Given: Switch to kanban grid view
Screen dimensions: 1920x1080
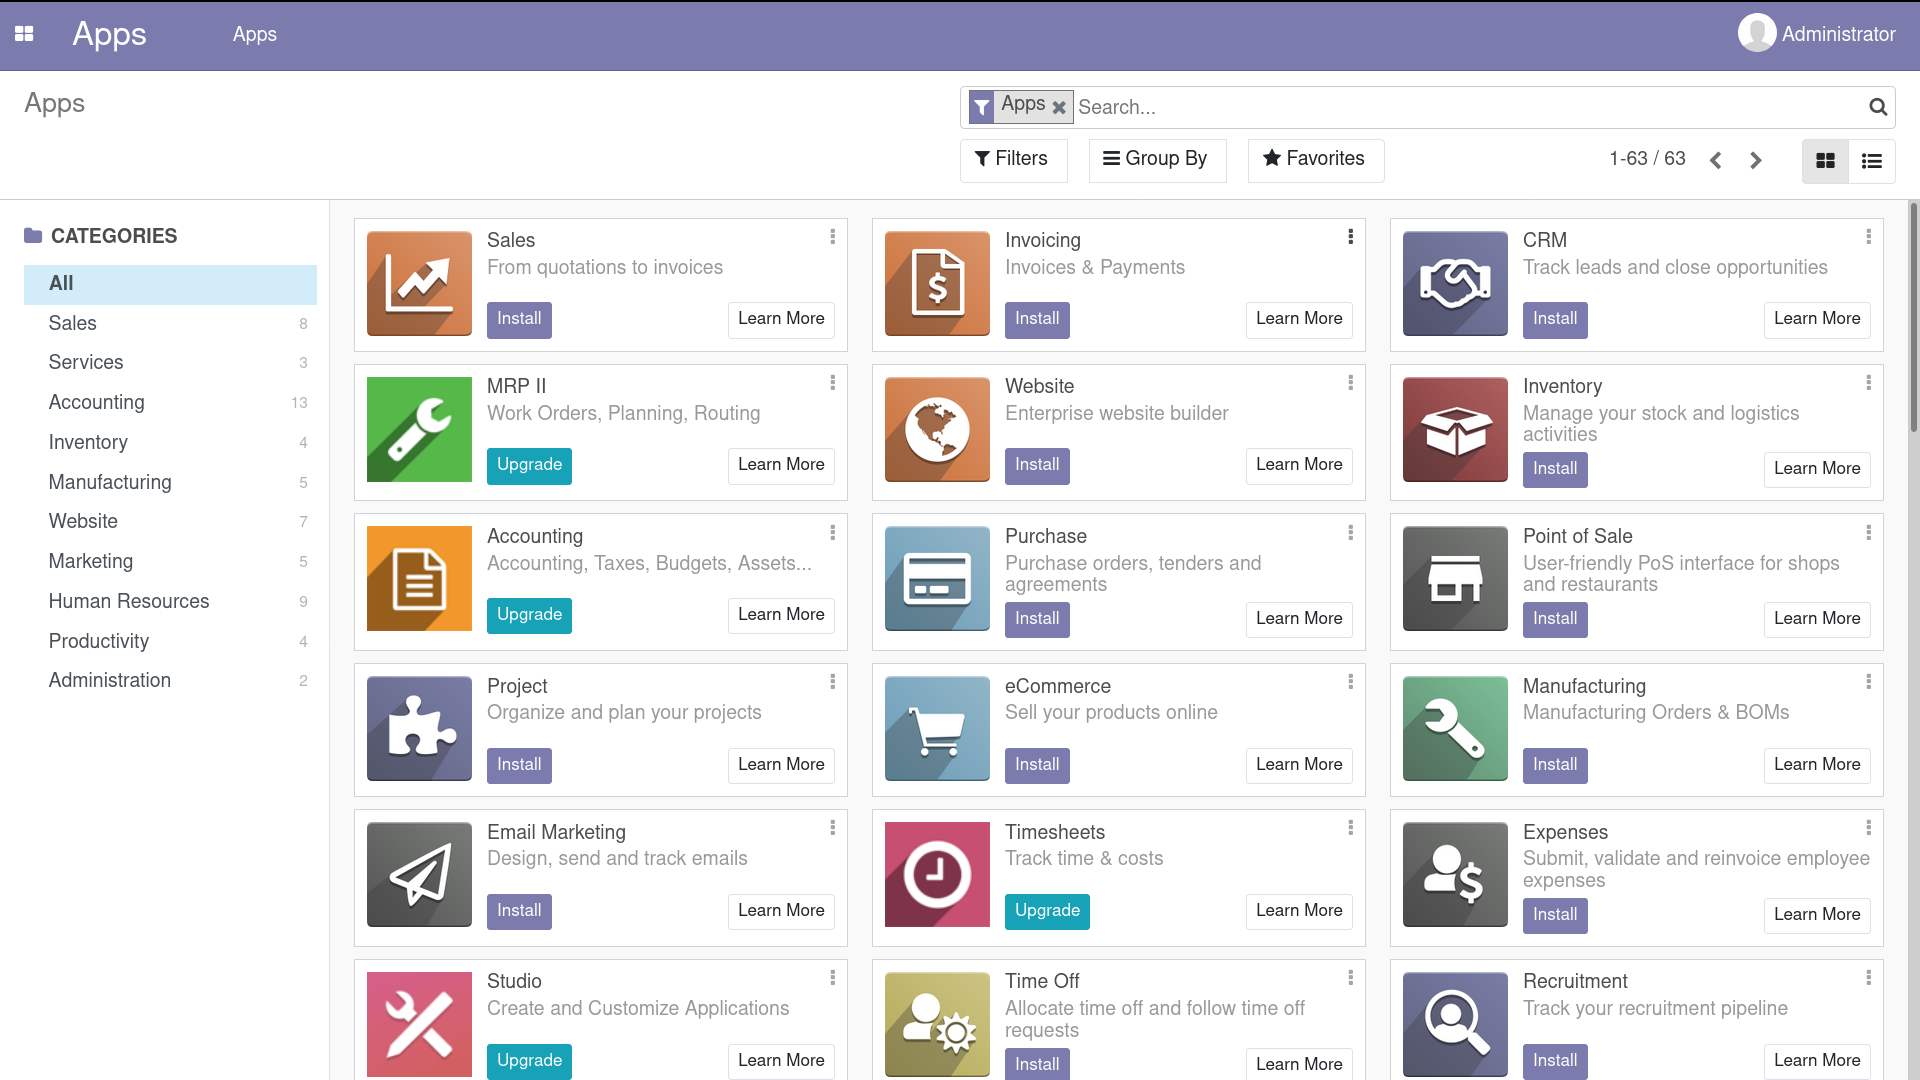Looking at the screenshot, I should click(1825, 161).
